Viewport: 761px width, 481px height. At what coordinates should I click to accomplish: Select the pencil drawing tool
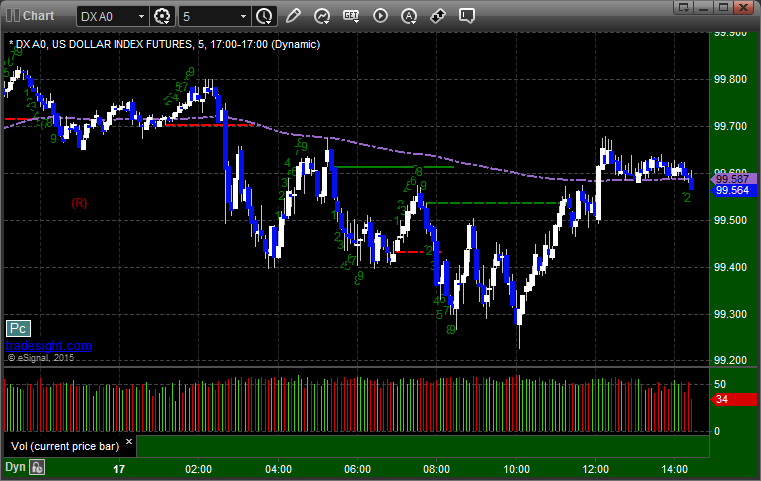tap(293, 16)
